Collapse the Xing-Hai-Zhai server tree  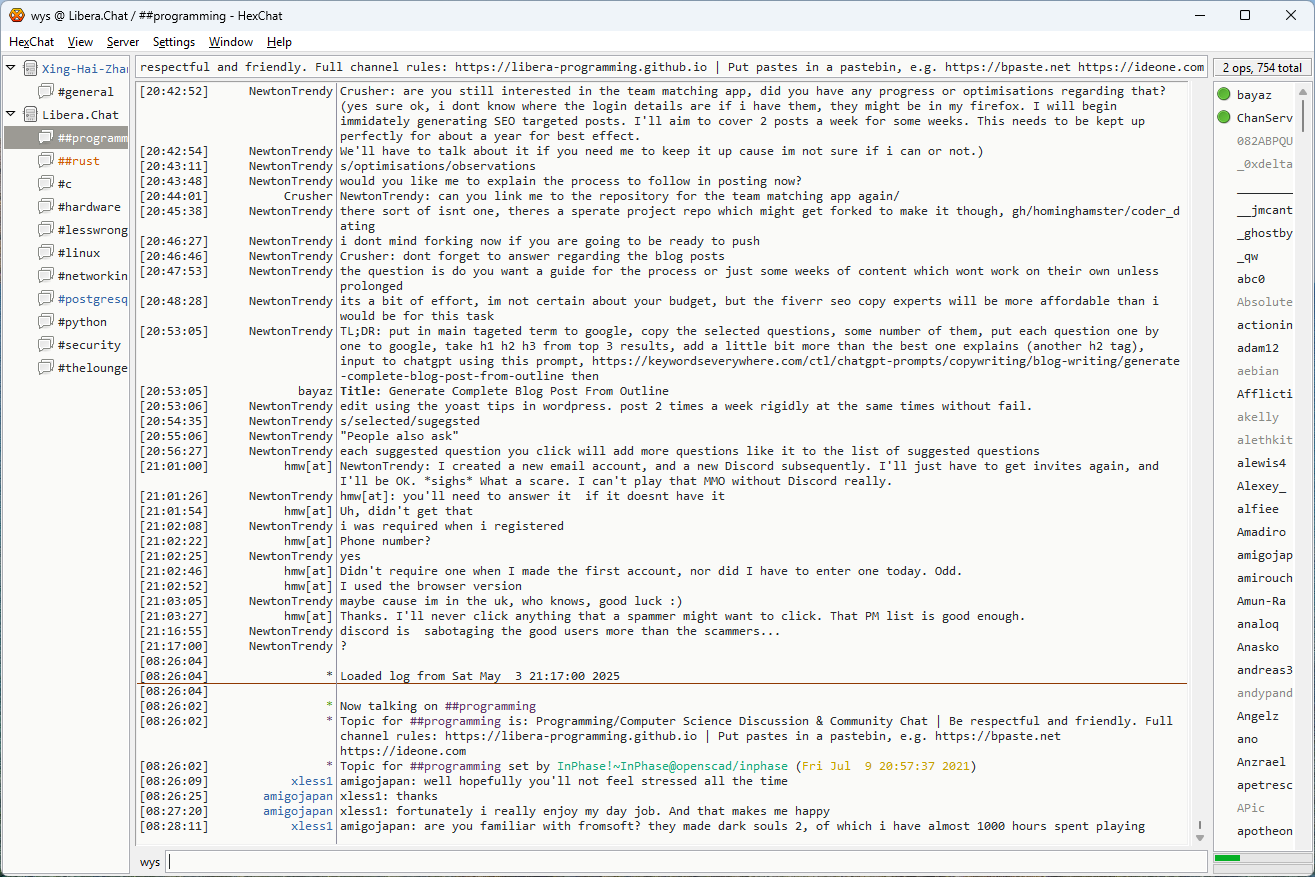(x=11, y=69)
